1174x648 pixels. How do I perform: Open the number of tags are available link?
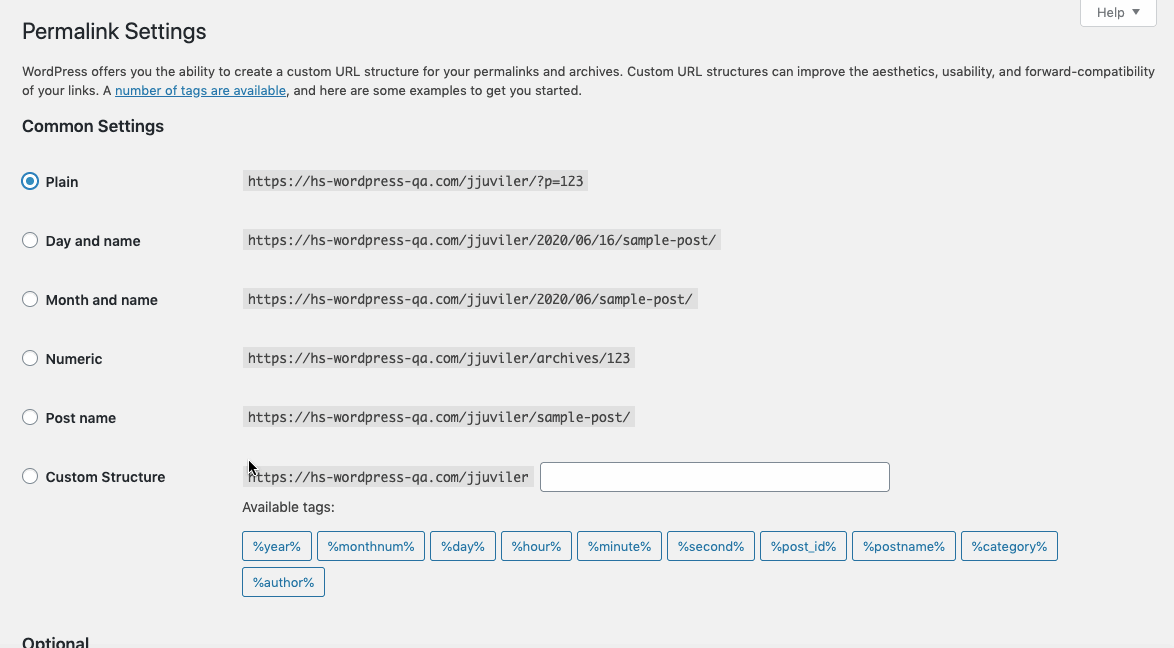click(x=200, y=90)
